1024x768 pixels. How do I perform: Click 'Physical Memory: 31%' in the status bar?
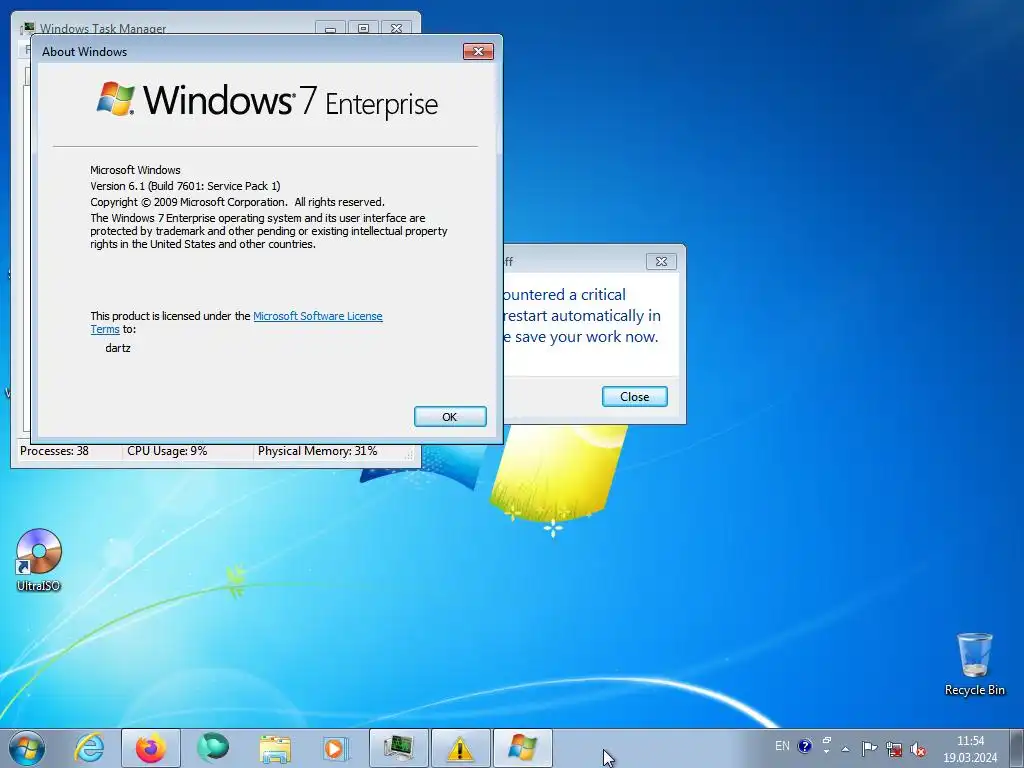[317, 451]
